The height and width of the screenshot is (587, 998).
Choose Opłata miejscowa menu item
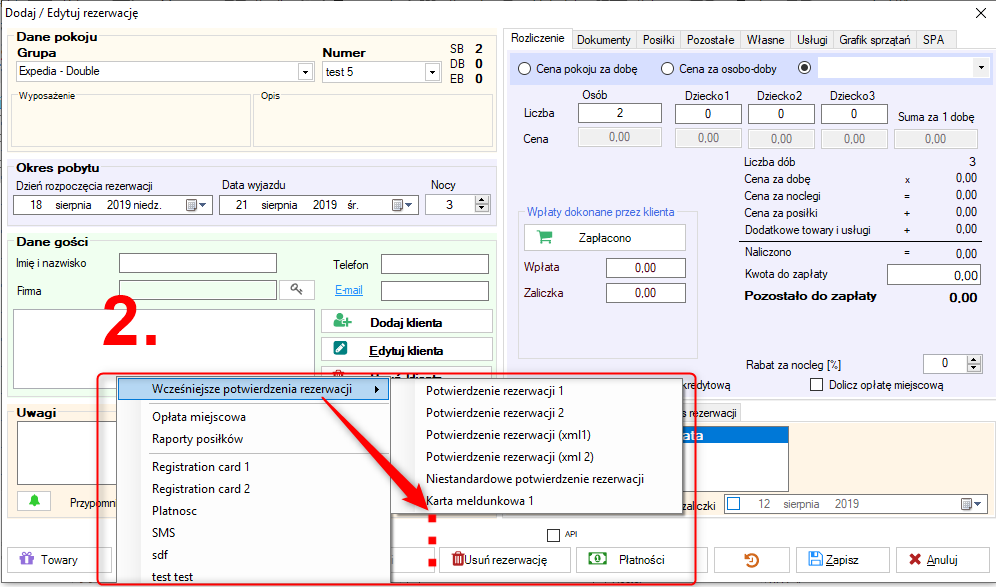click(253, 417)
